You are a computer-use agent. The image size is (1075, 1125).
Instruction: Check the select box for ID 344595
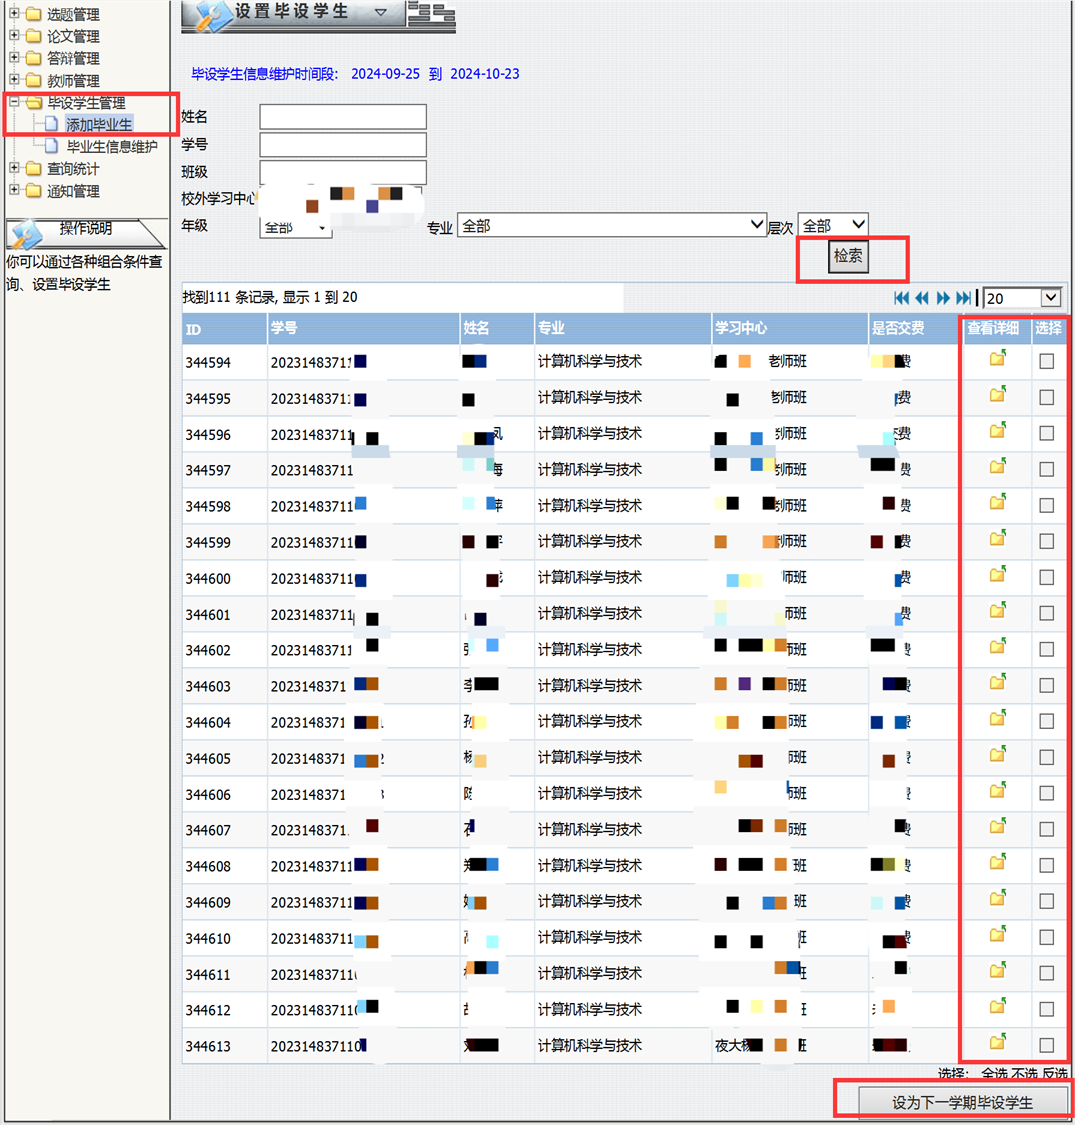1046,398
